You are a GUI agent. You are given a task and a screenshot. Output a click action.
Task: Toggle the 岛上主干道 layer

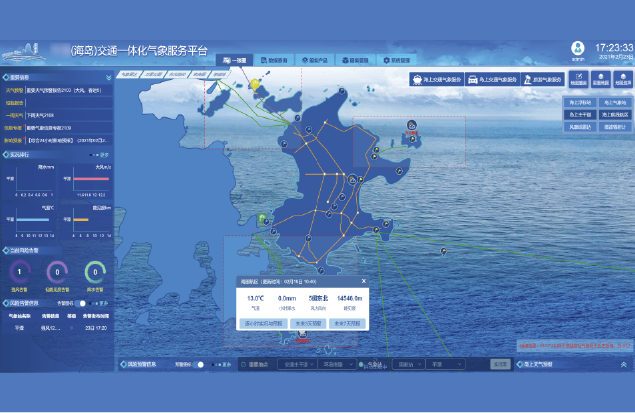(x=580, y=115)
